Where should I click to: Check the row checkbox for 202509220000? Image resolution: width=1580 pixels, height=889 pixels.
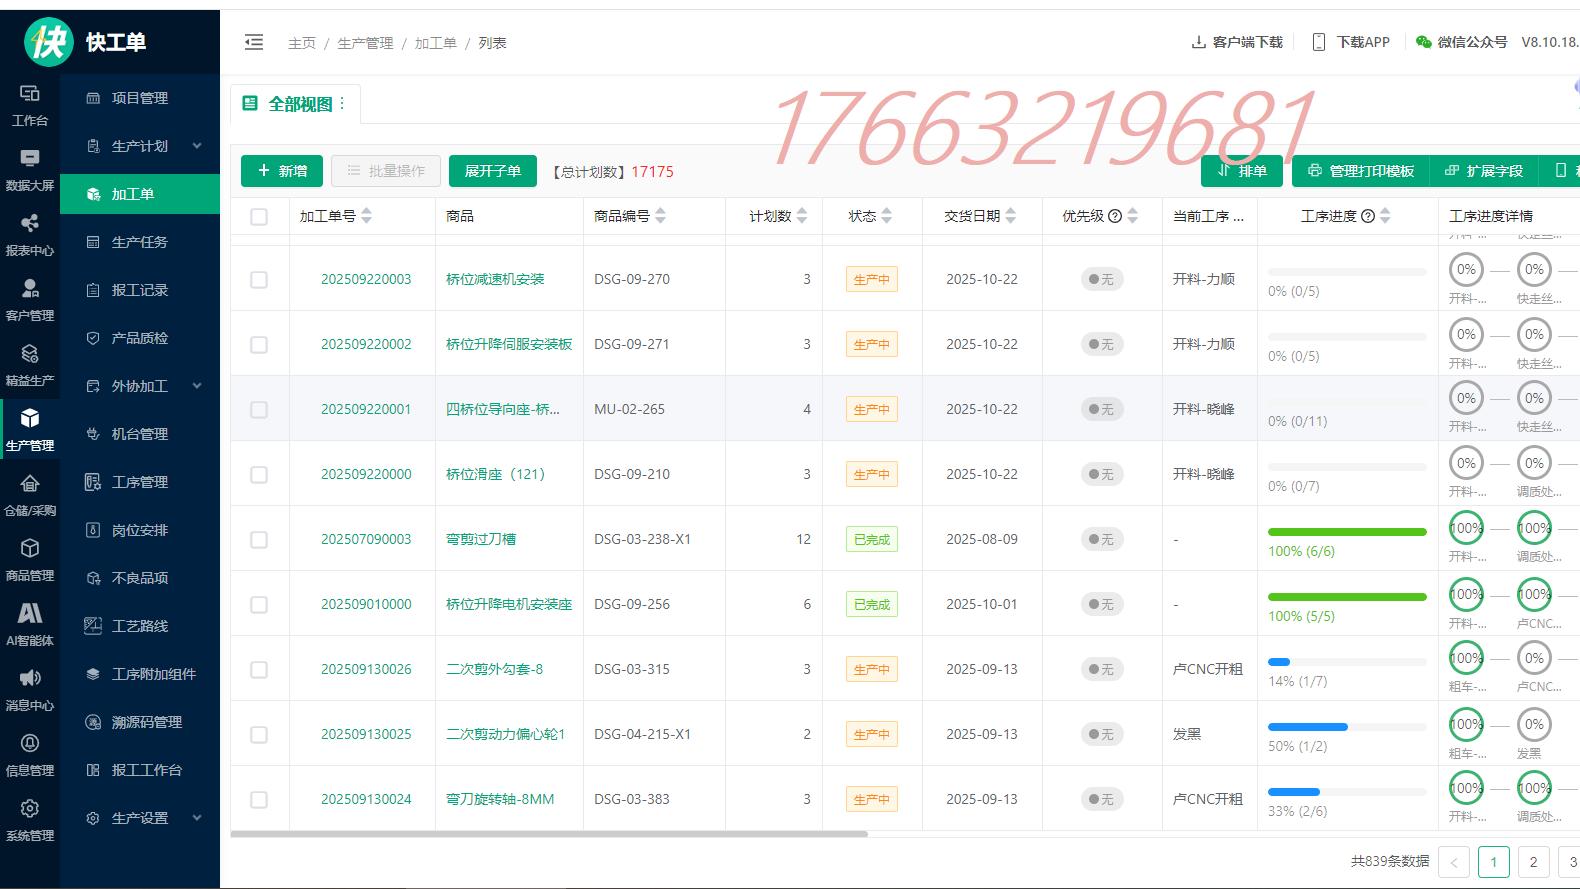pos(259,475)
